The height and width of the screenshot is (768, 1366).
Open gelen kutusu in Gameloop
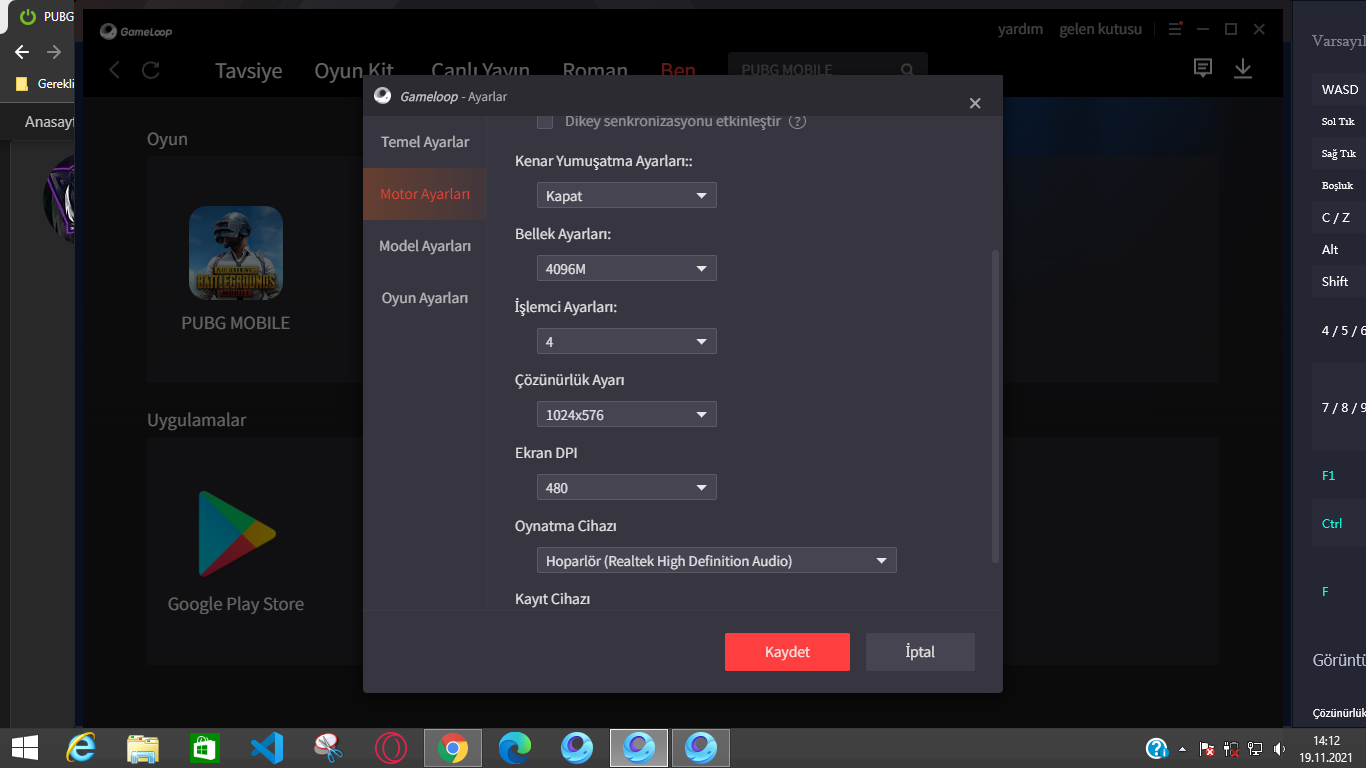[1100, 29]
